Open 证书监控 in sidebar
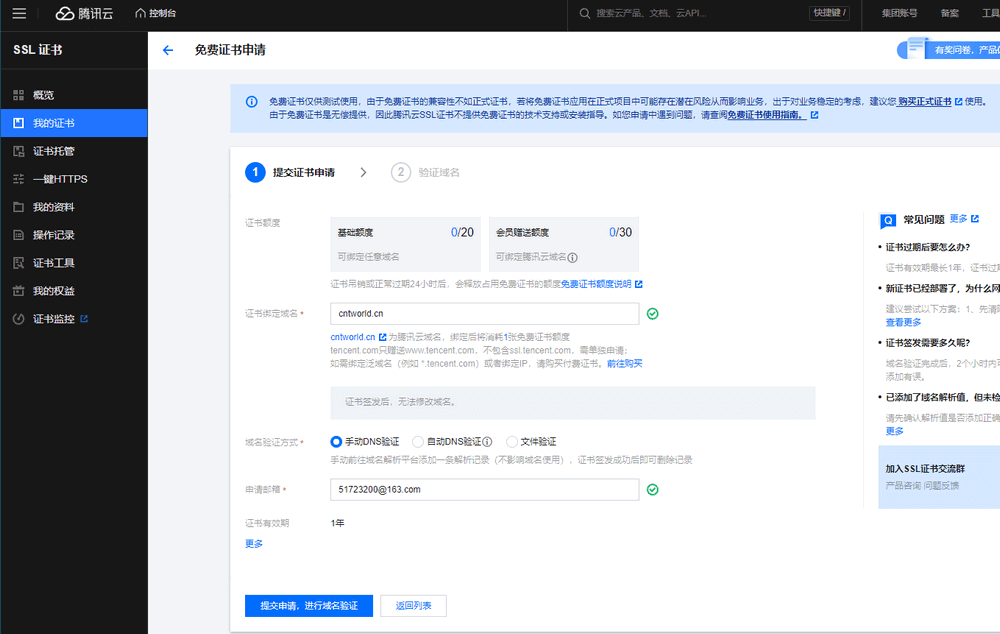Image resolution: width=1000 pixels, height=634 pixels. point(53,319)
